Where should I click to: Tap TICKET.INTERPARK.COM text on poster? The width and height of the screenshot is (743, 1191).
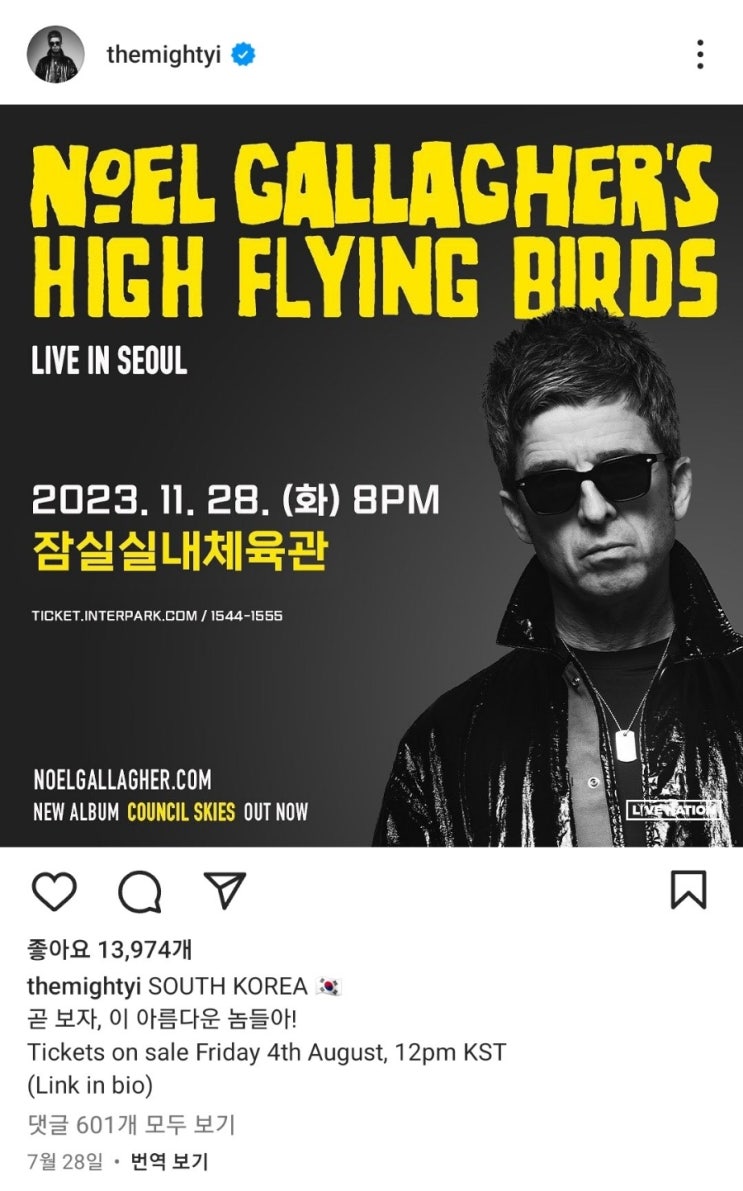point(114,615)
